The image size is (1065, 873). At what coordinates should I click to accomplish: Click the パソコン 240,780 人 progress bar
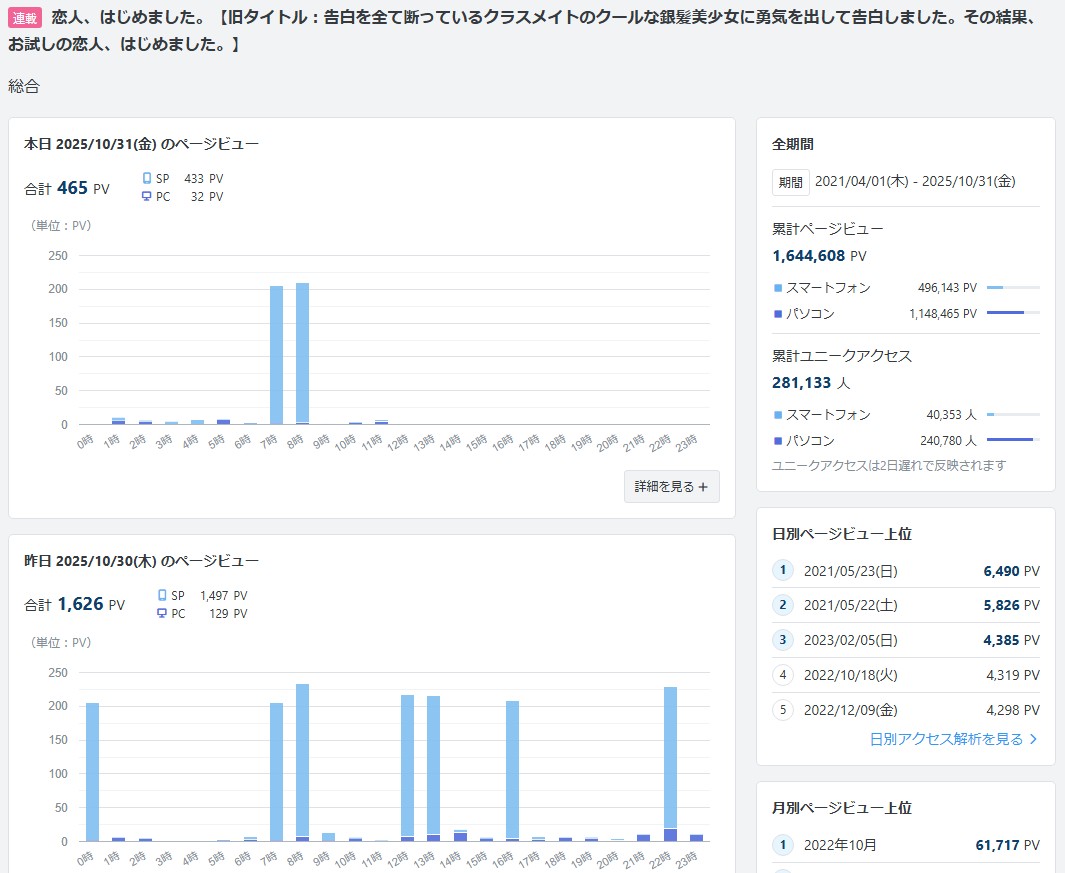1013,440
